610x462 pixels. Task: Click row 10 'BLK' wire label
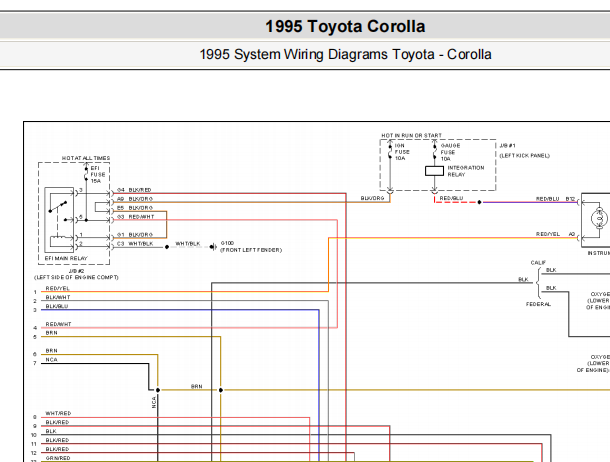(51, 431)
